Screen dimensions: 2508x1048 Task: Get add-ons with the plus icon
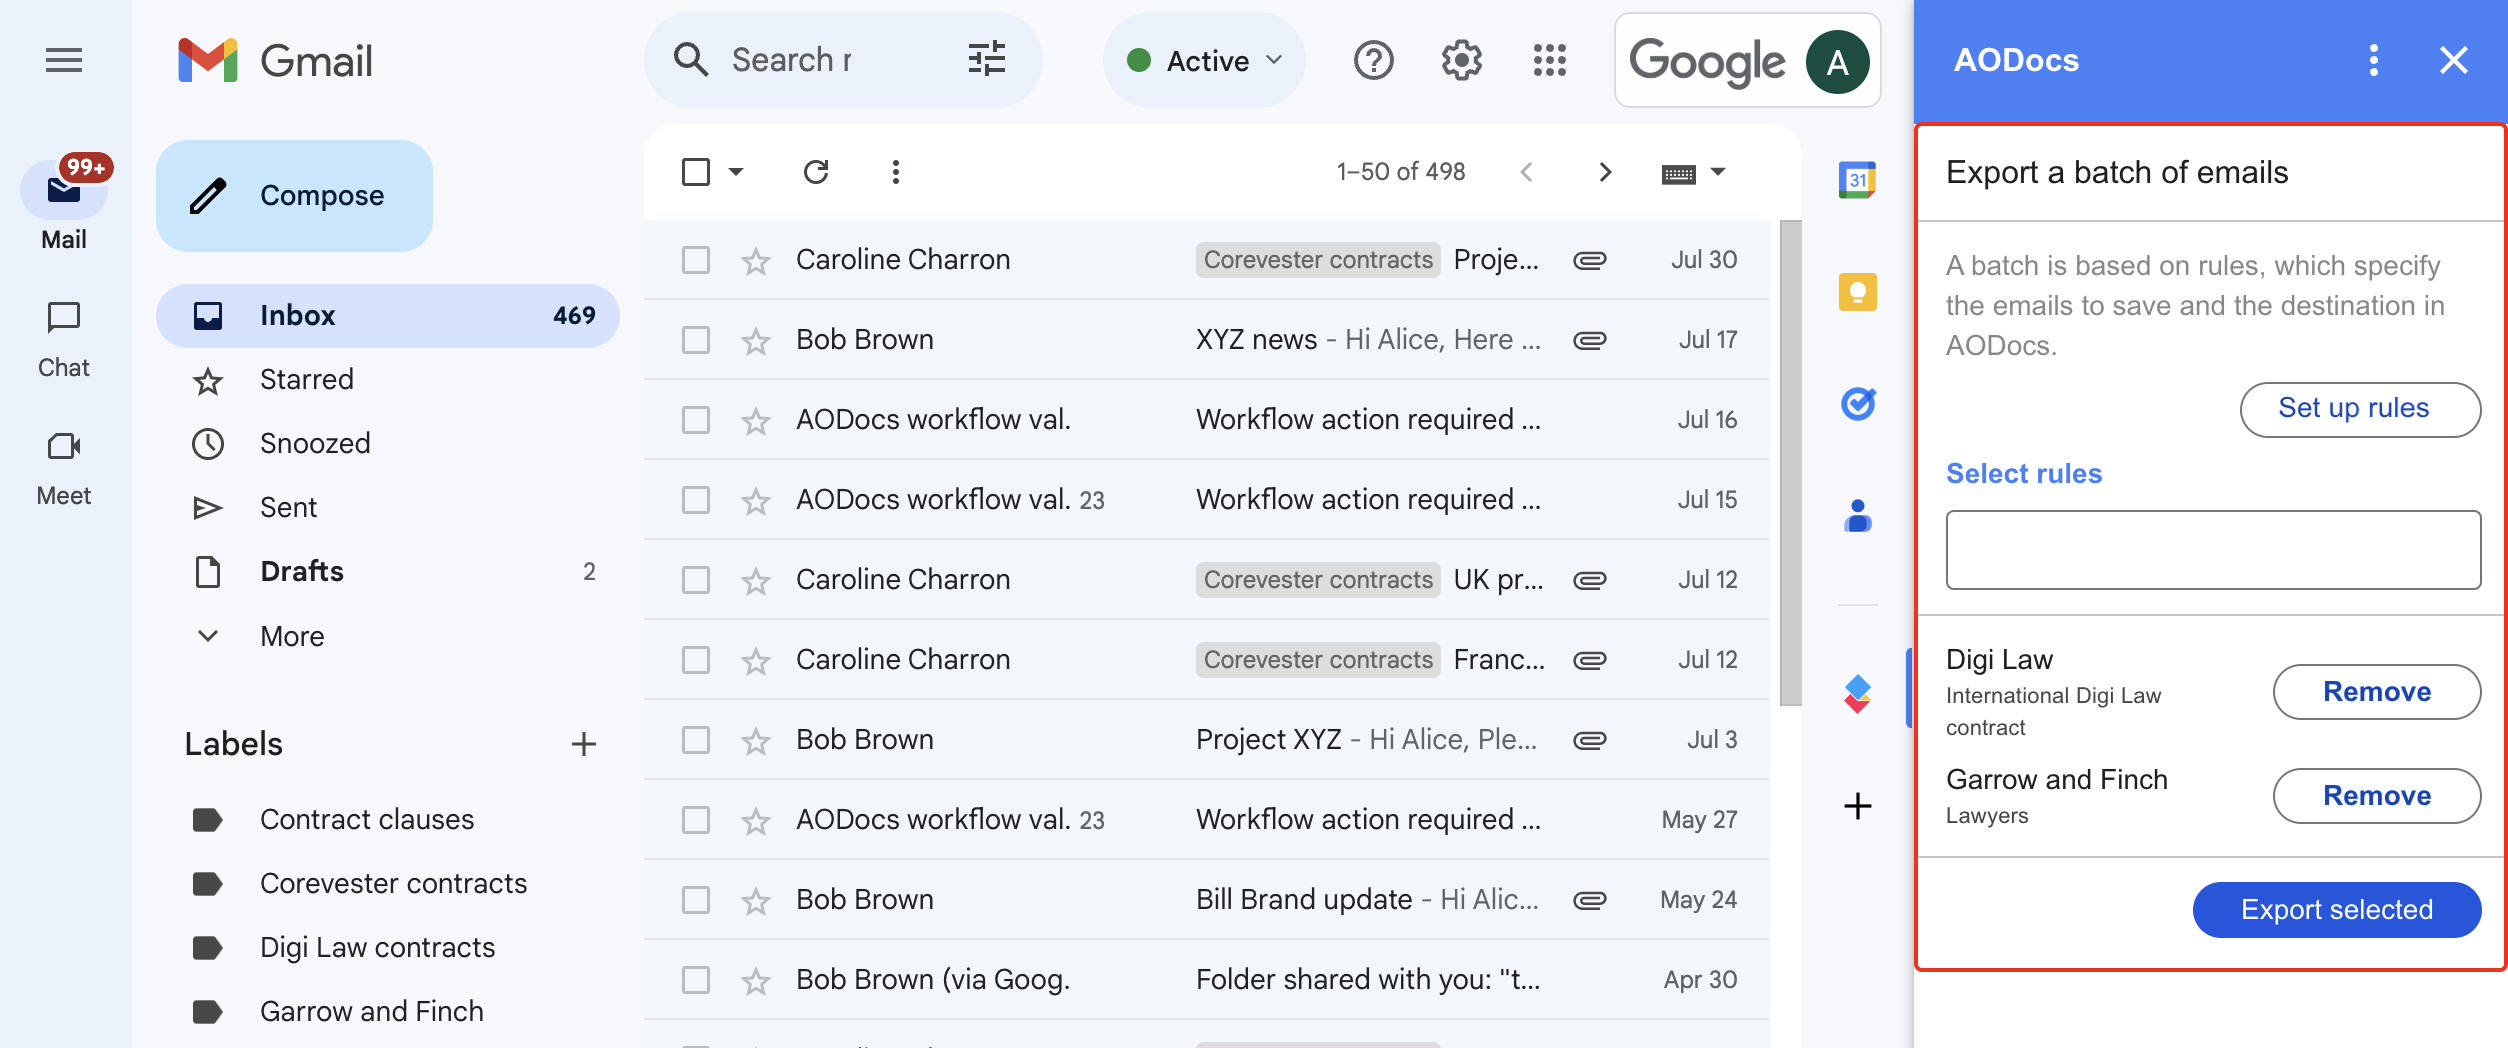point(1857,806)
